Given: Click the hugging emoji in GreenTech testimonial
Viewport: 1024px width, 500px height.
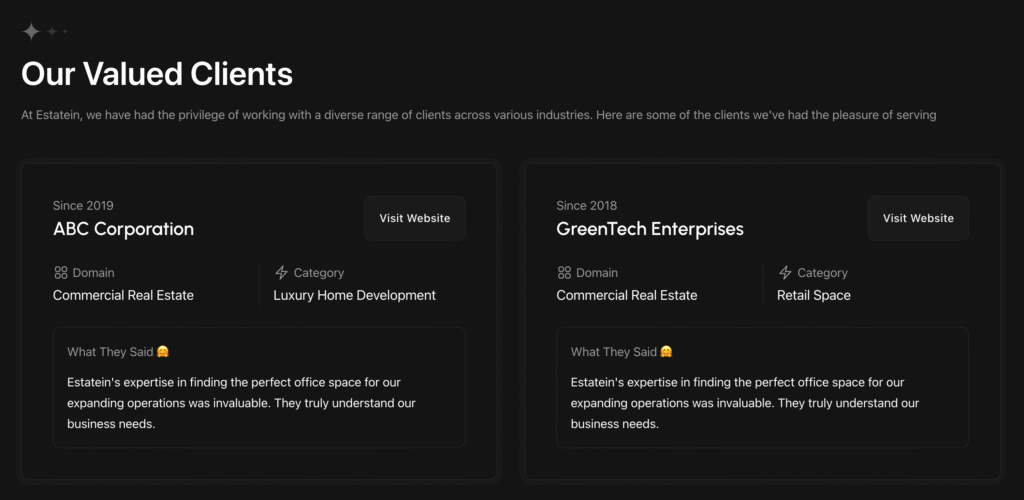Looking at the screenshot, I should tap(666, 352).
